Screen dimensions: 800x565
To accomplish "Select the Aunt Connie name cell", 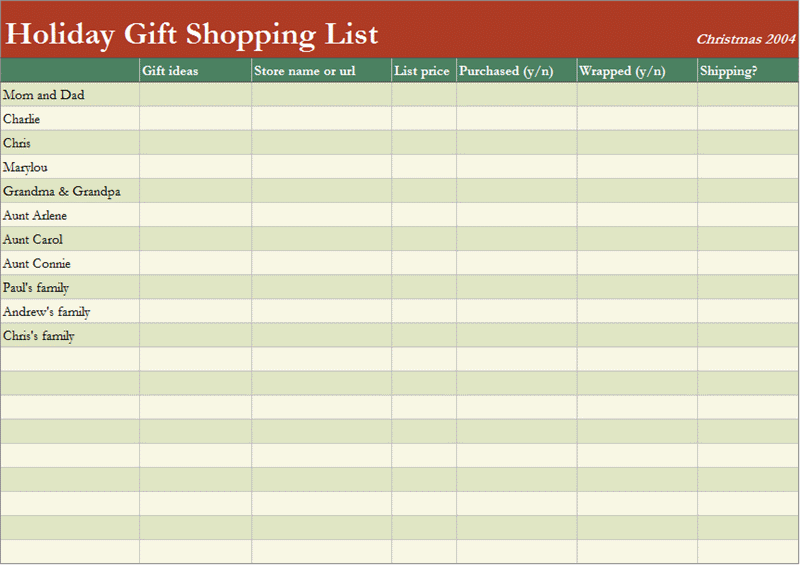I will (70, 263).
